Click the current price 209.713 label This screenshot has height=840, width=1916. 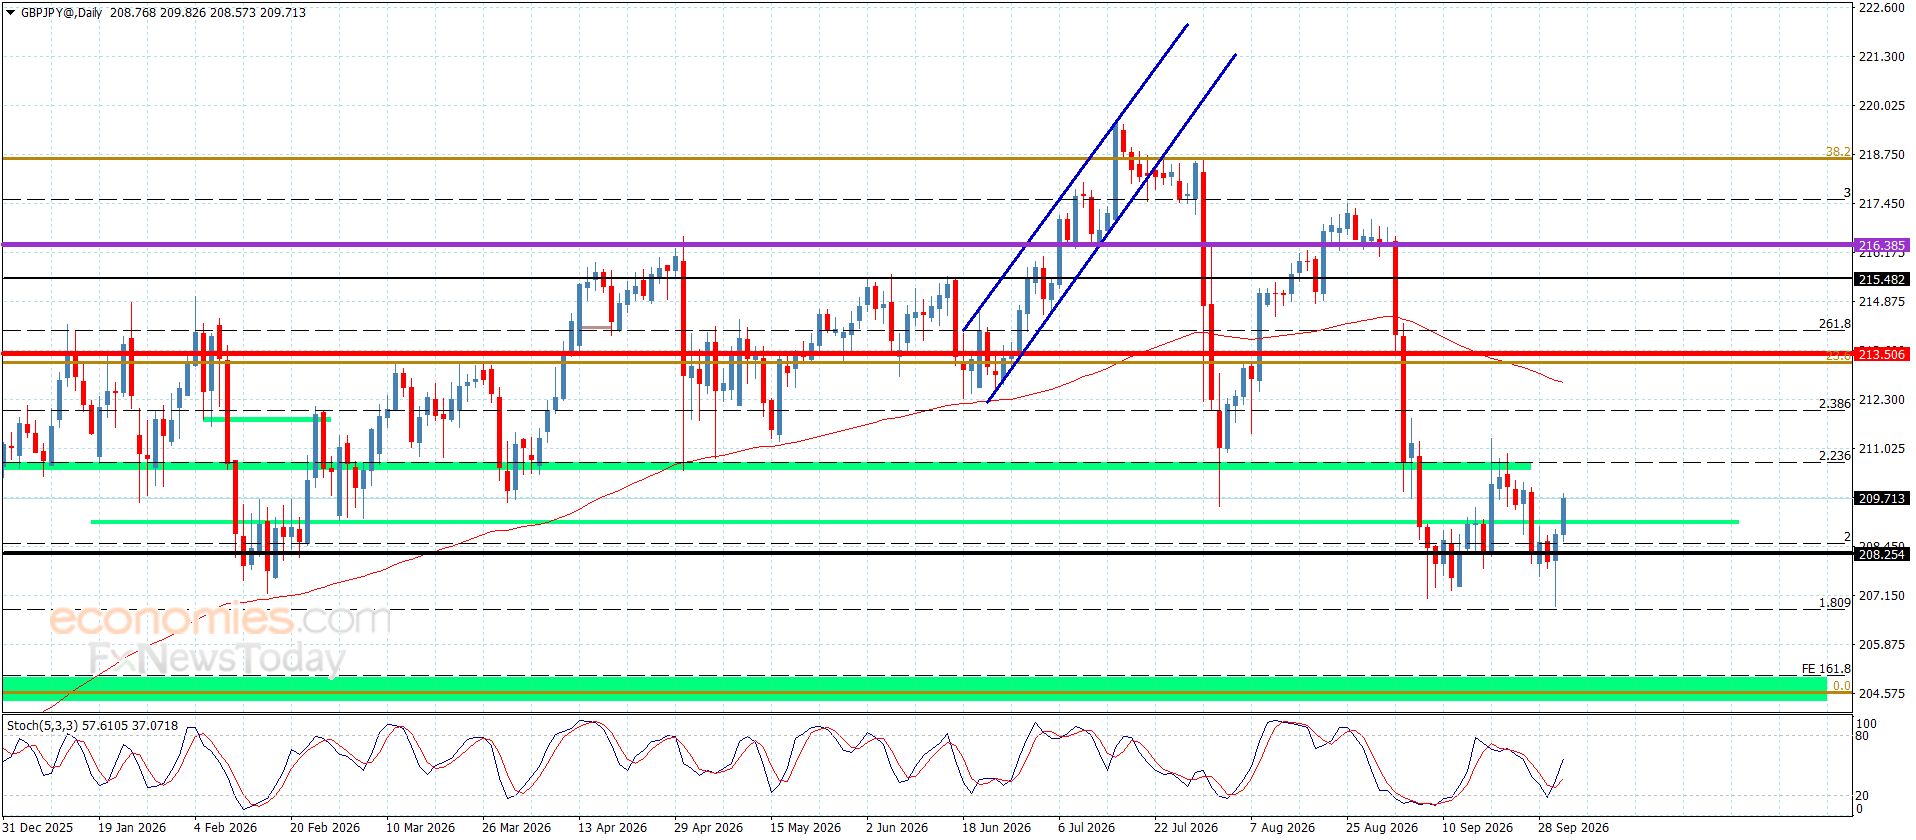pos(1881,498)
